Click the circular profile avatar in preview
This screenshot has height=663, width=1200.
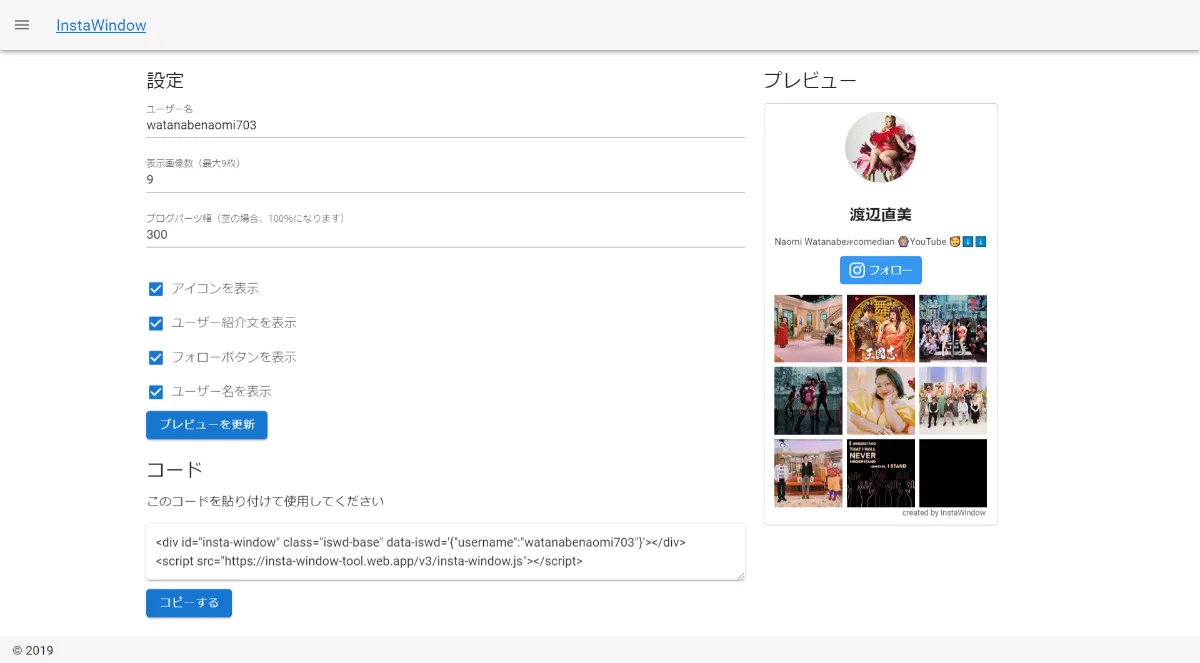(x=881, y=147)
